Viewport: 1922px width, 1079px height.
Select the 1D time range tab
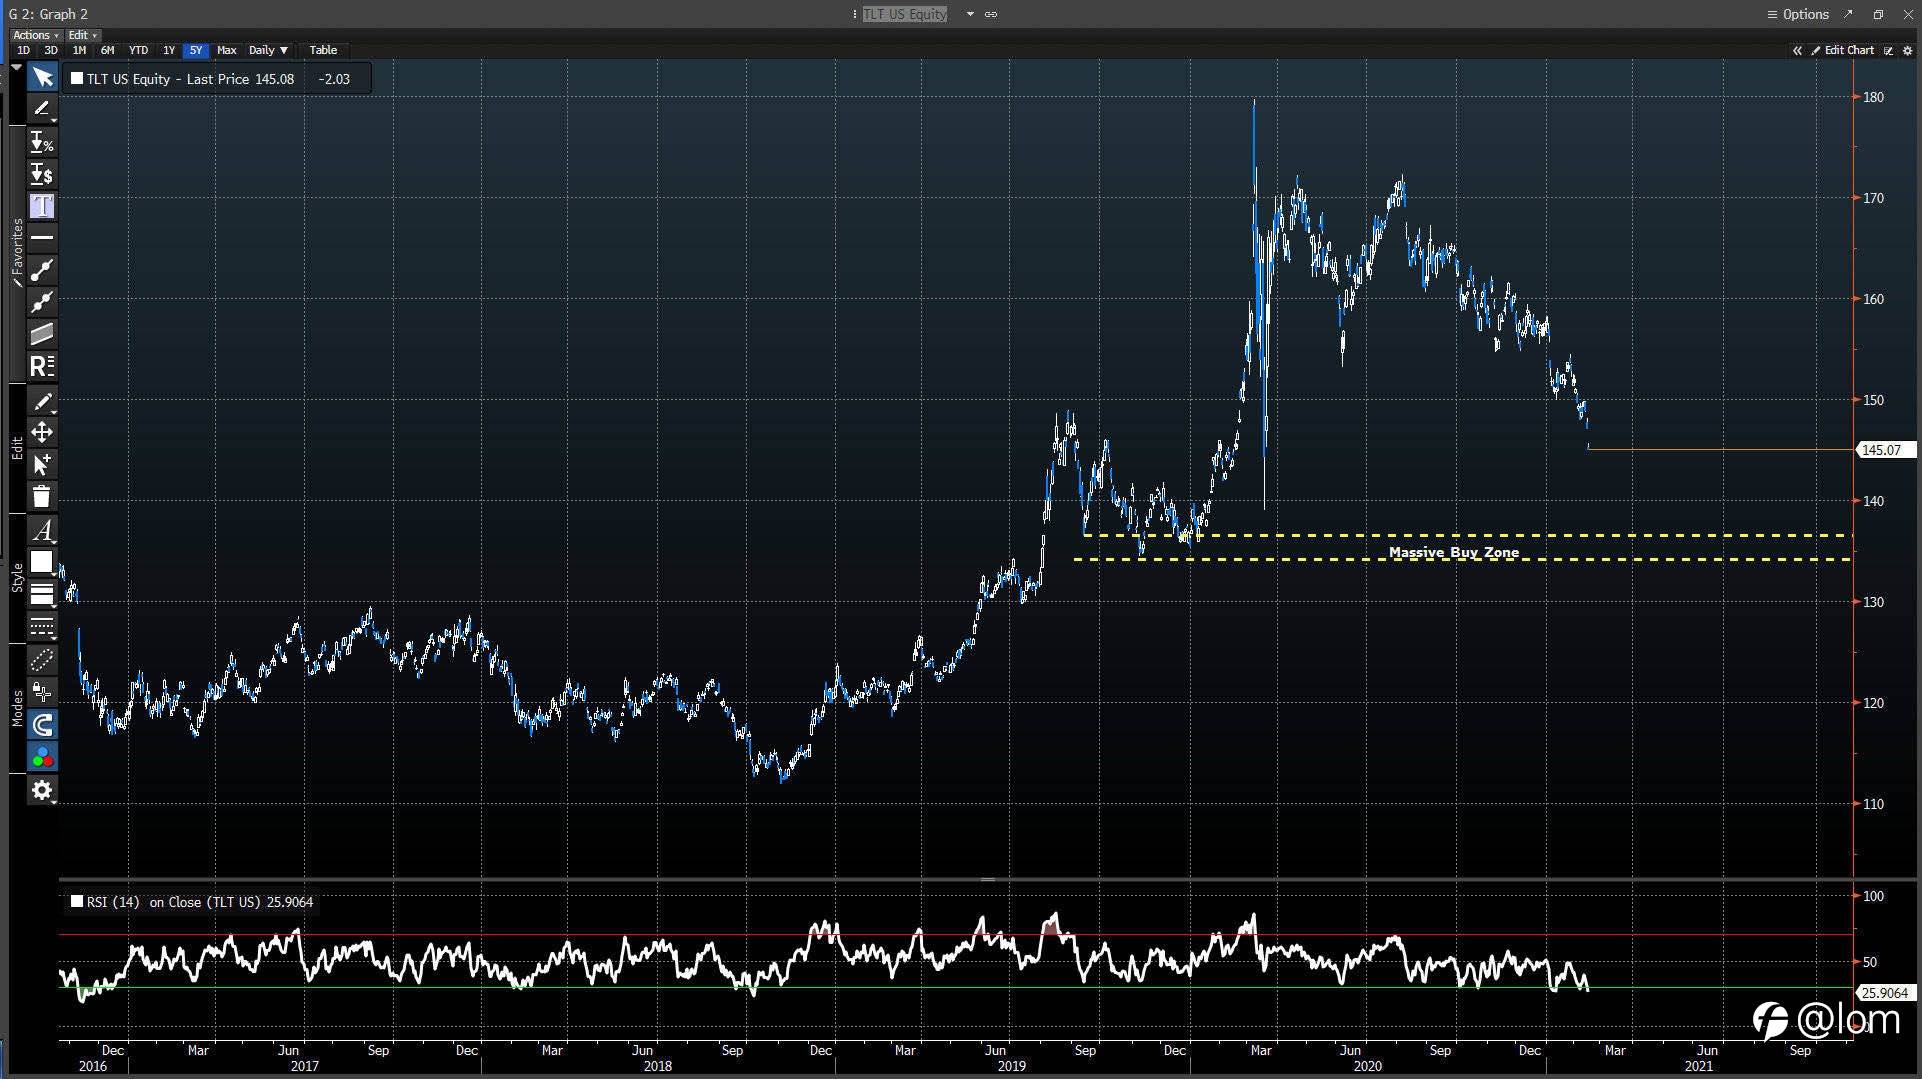[23, 50]
